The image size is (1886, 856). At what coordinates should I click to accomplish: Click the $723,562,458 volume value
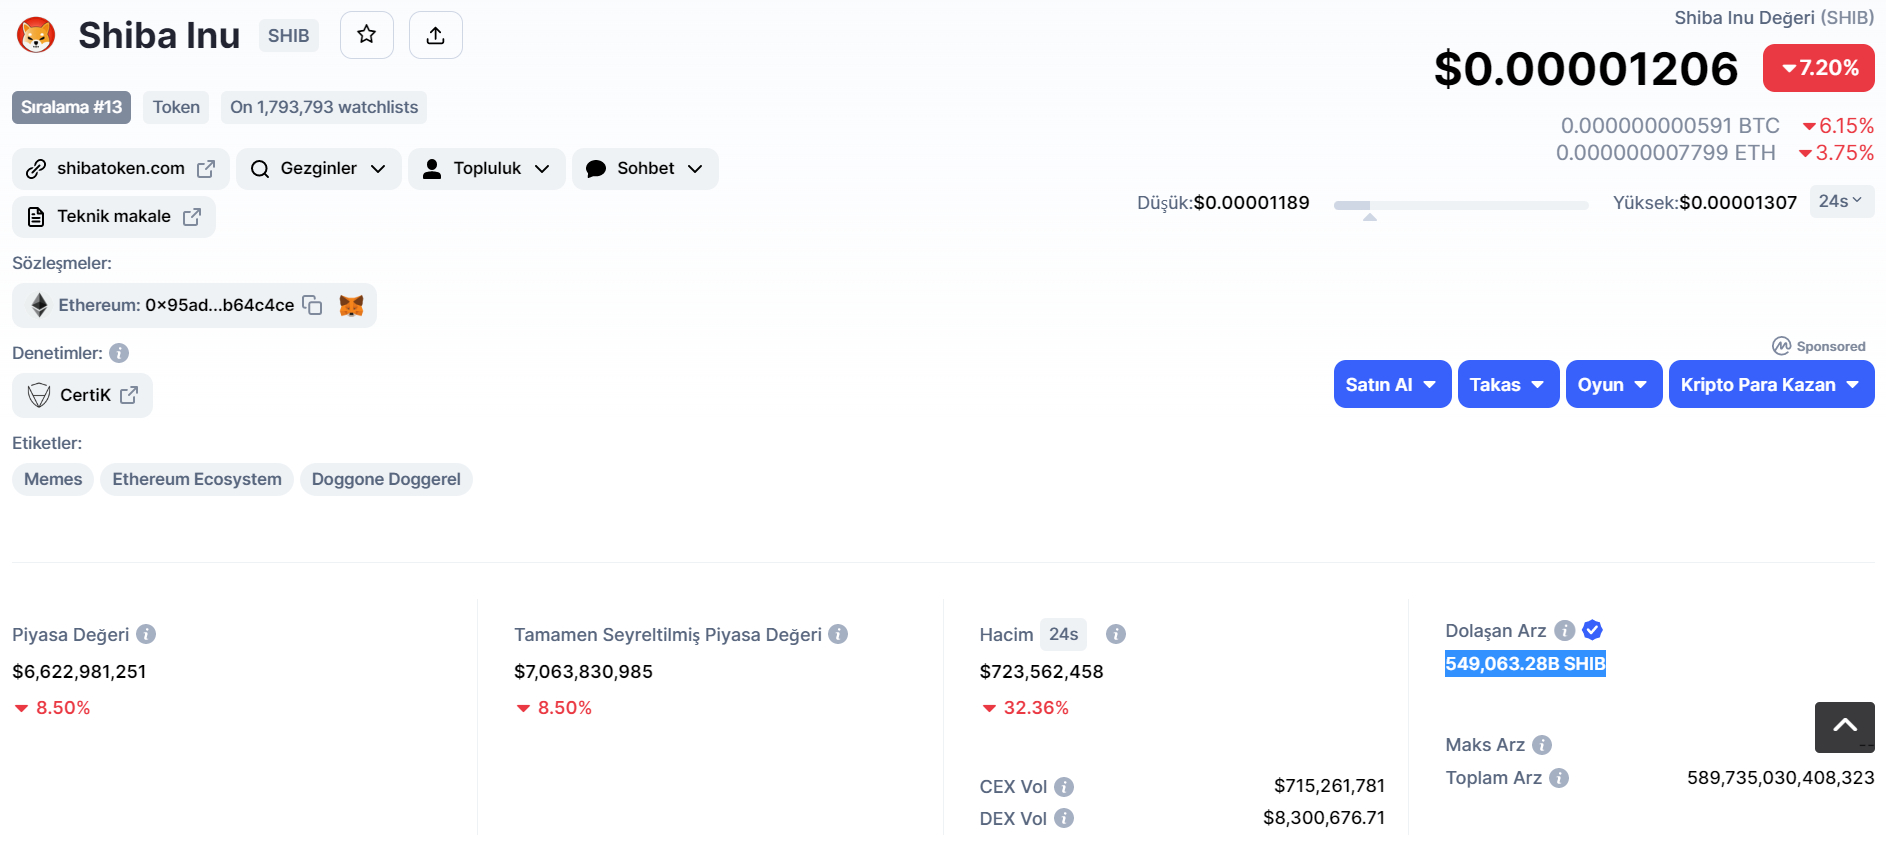click(1041, 672)
